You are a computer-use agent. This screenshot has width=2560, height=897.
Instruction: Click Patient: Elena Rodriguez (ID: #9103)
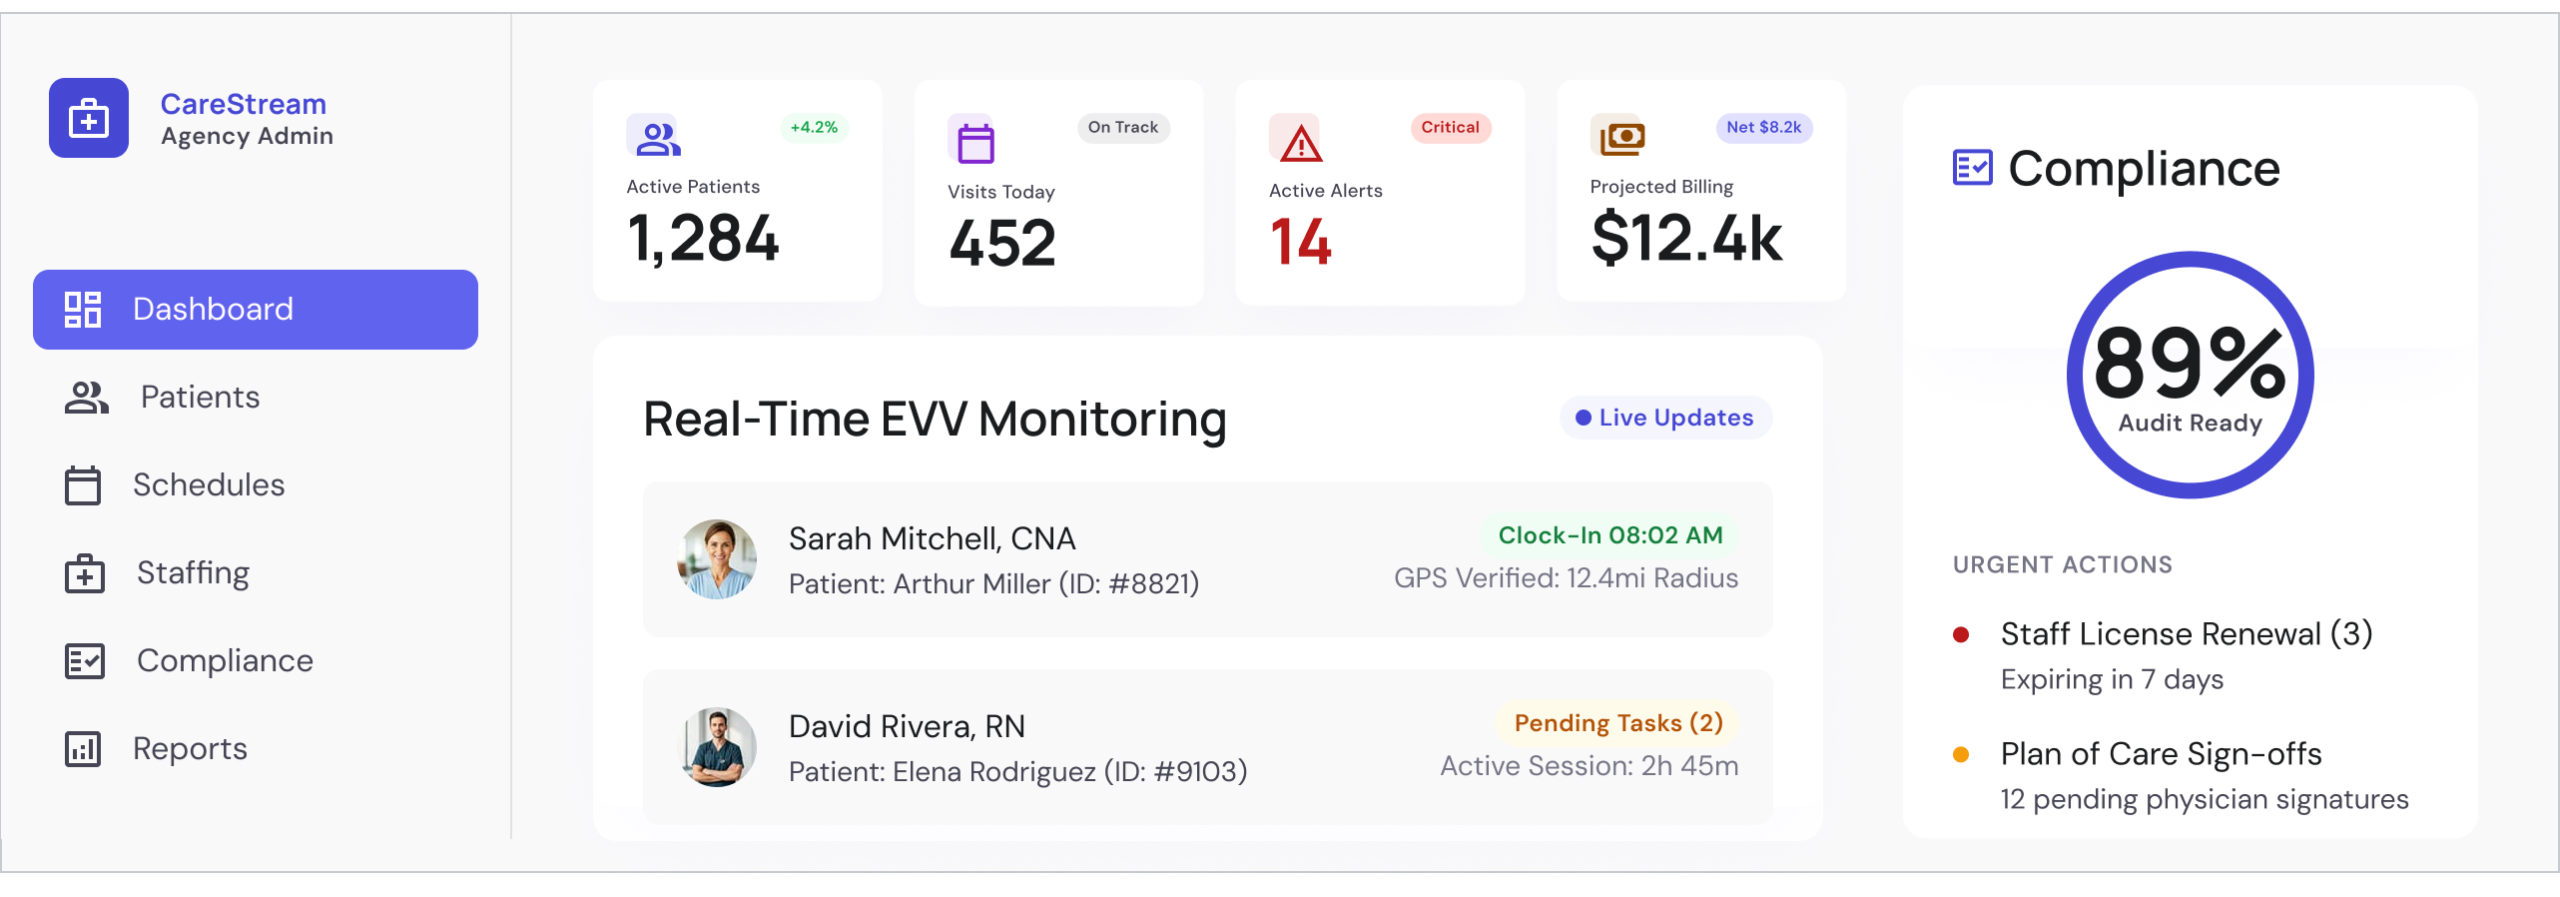[1018, 772]
